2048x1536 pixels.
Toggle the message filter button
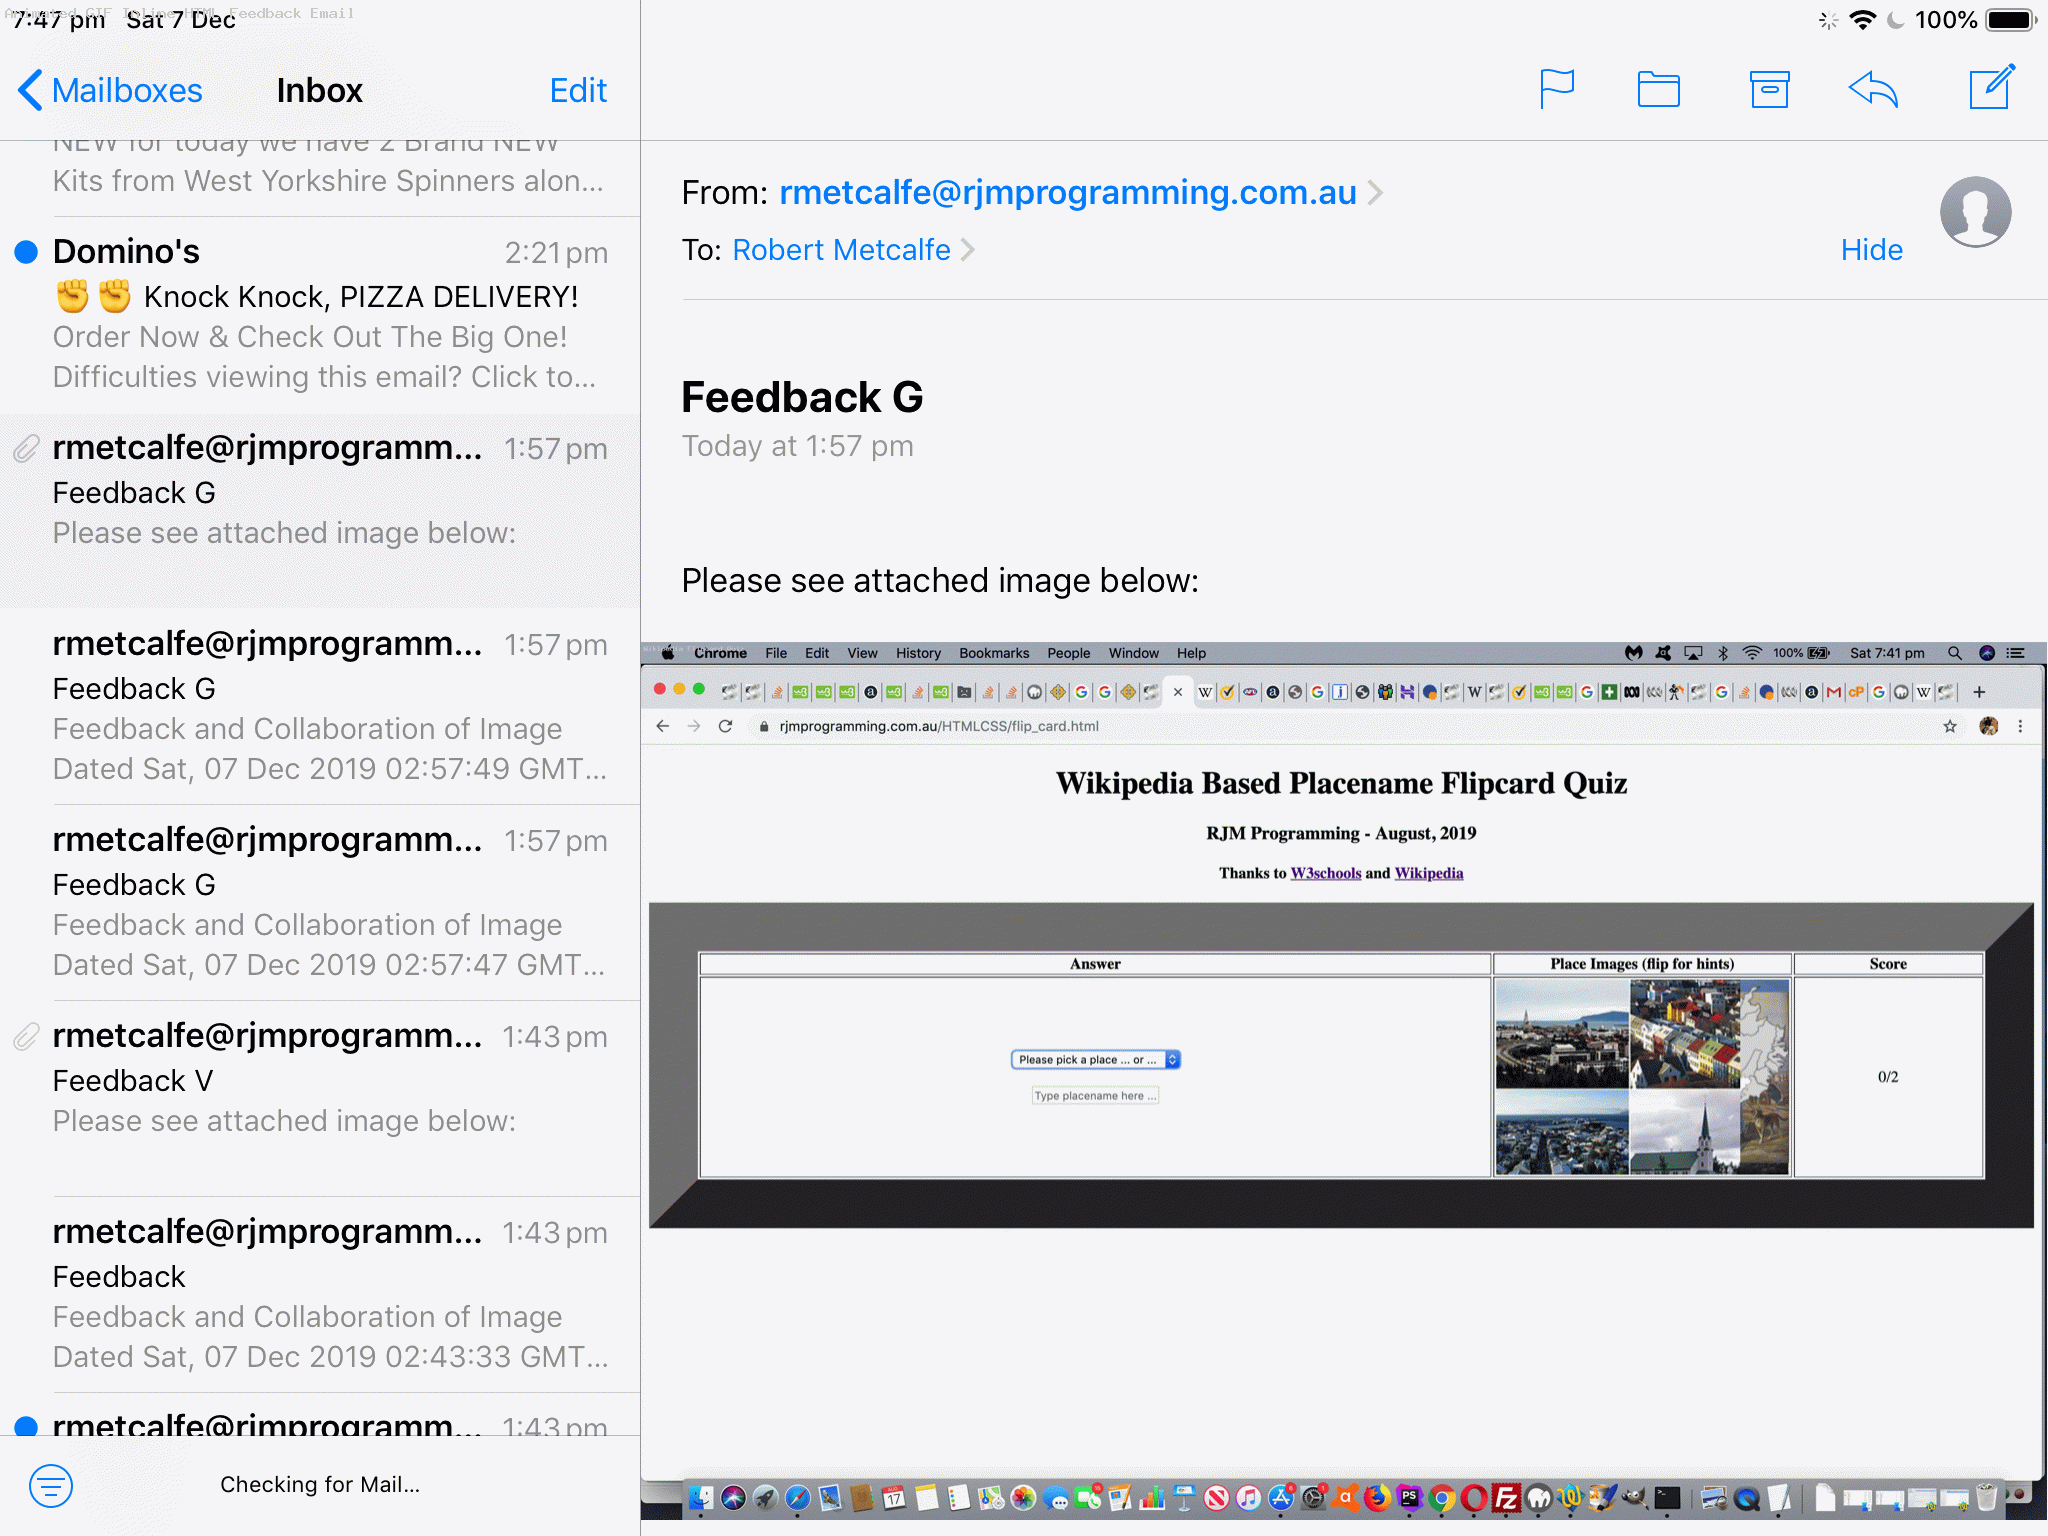[51, 1487]
